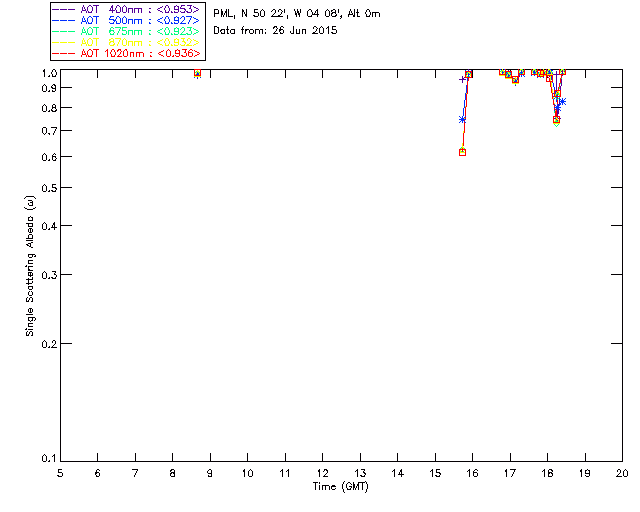Click the purple dashed line sample in legend
Image resolution: width=640 pixels, height=512 pixels.
coord(64,9)
